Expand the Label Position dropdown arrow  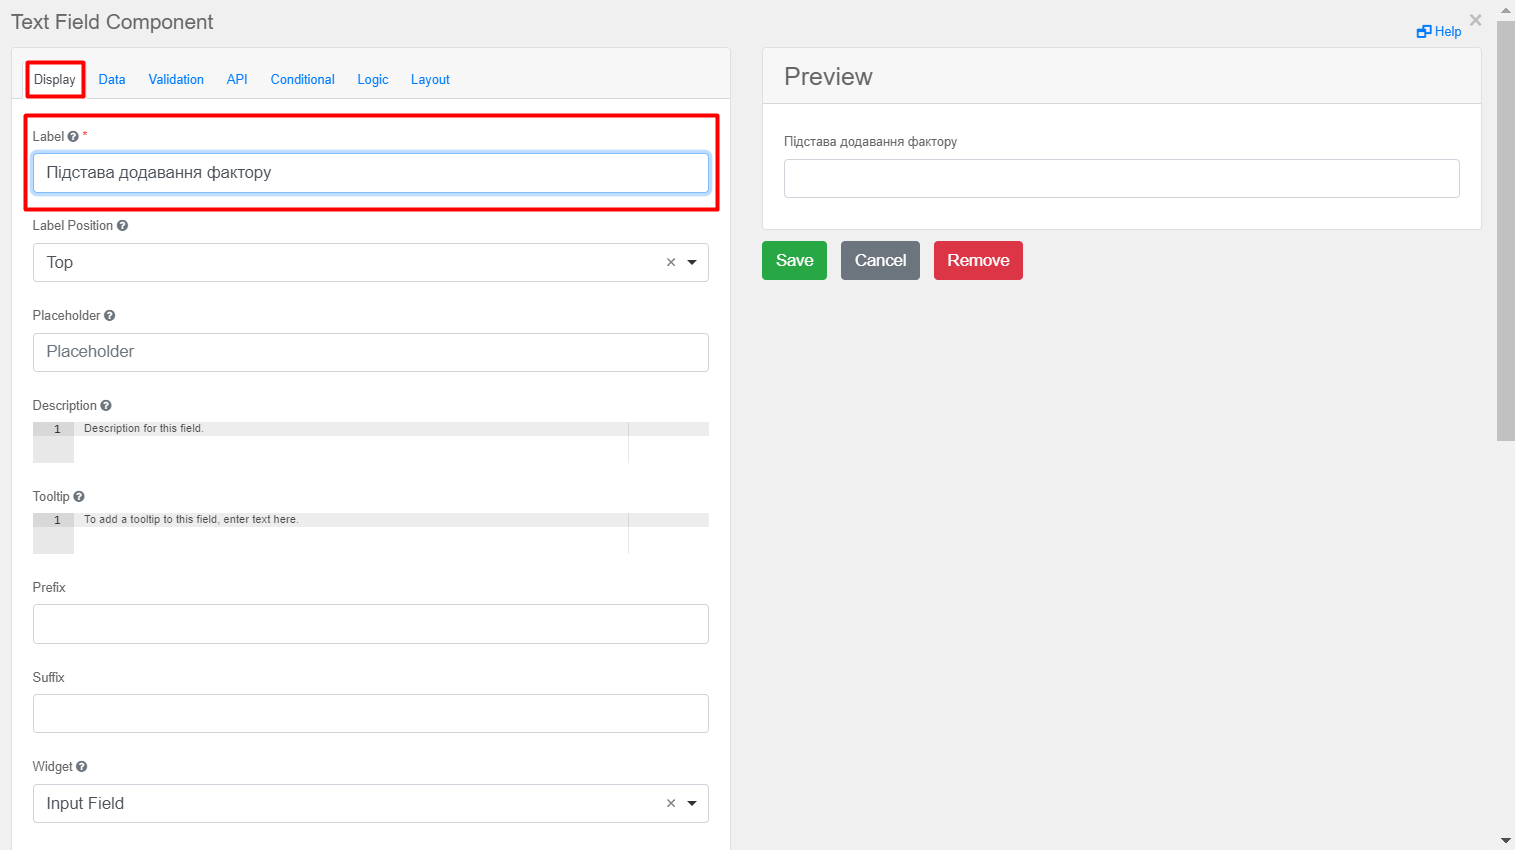pos(692,263)
